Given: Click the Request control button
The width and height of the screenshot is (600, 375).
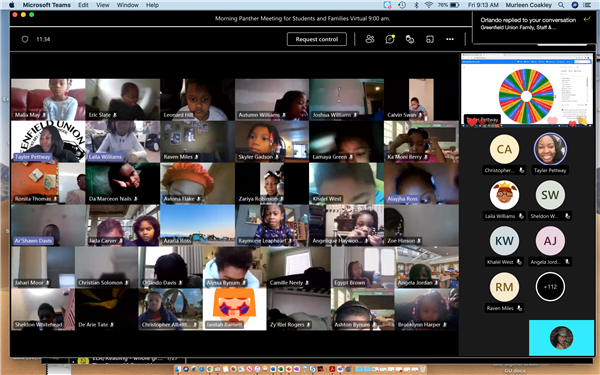Looking at the screenshot, I should coord(317,39).
